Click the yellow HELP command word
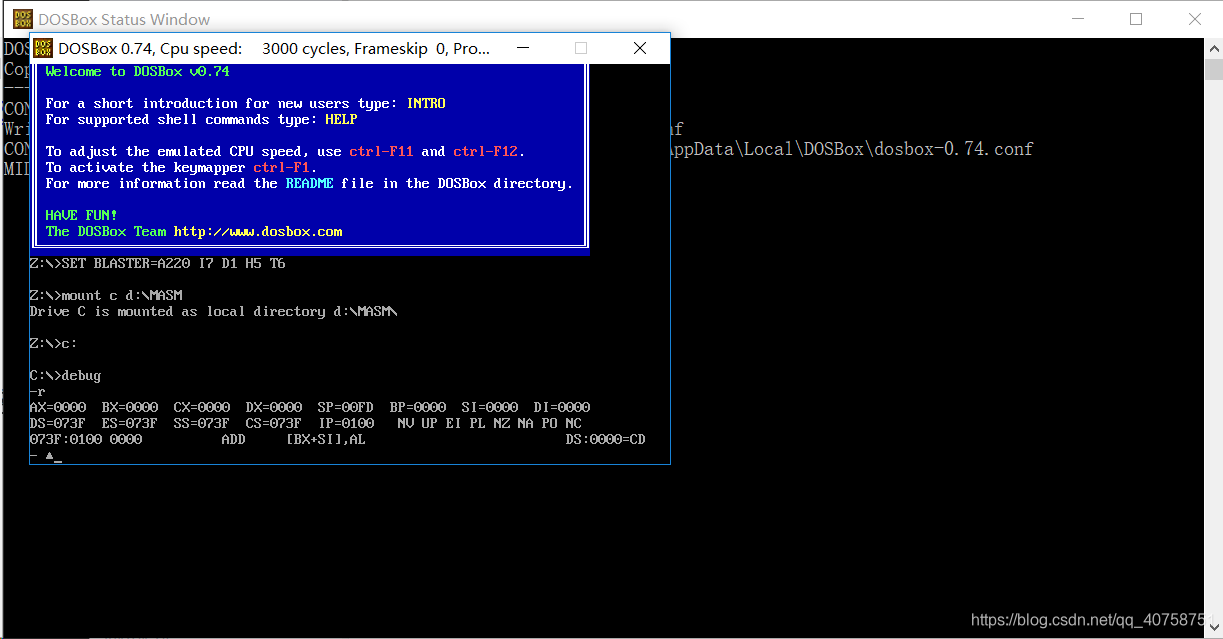This screenshot has height=639, width=1223. pos(341,119)
